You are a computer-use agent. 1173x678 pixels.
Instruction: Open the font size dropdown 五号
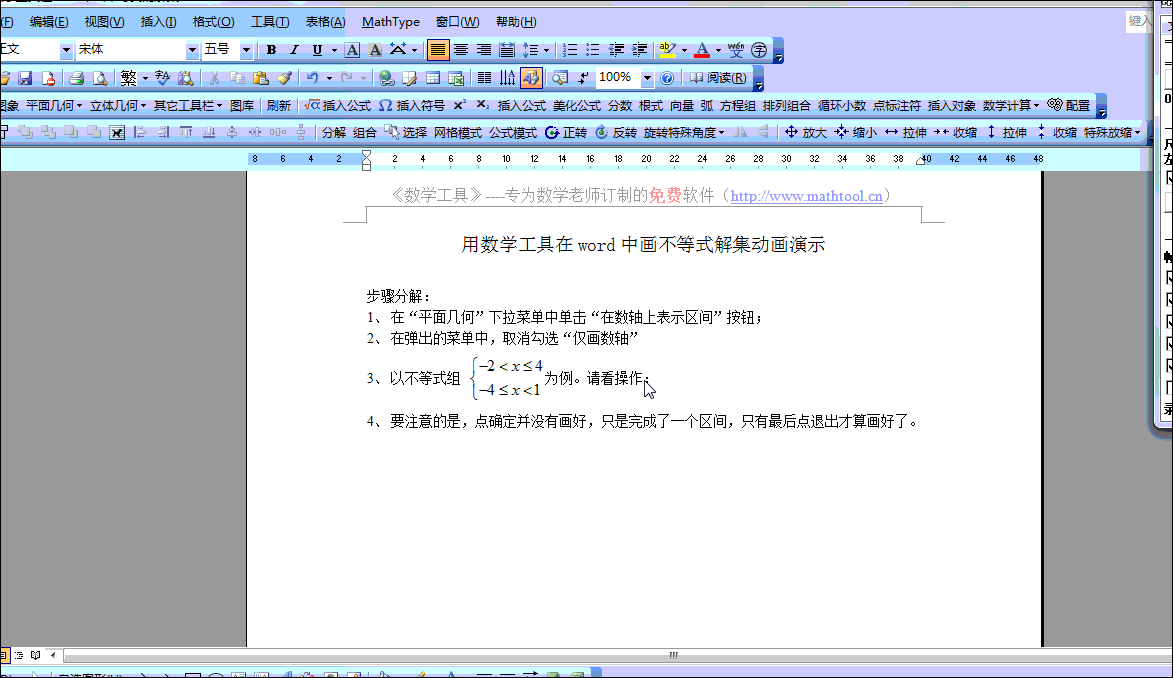coord(246,50)
